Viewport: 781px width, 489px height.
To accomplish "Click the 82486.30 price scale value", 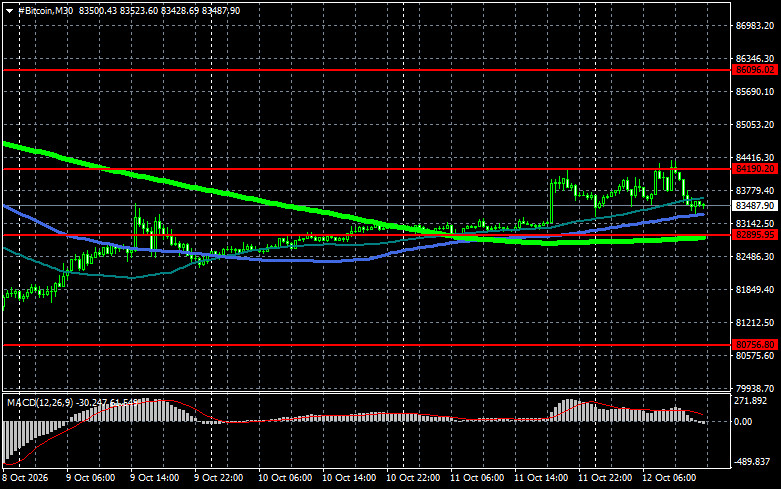I will pyautogui.click(x=755, y=256).
